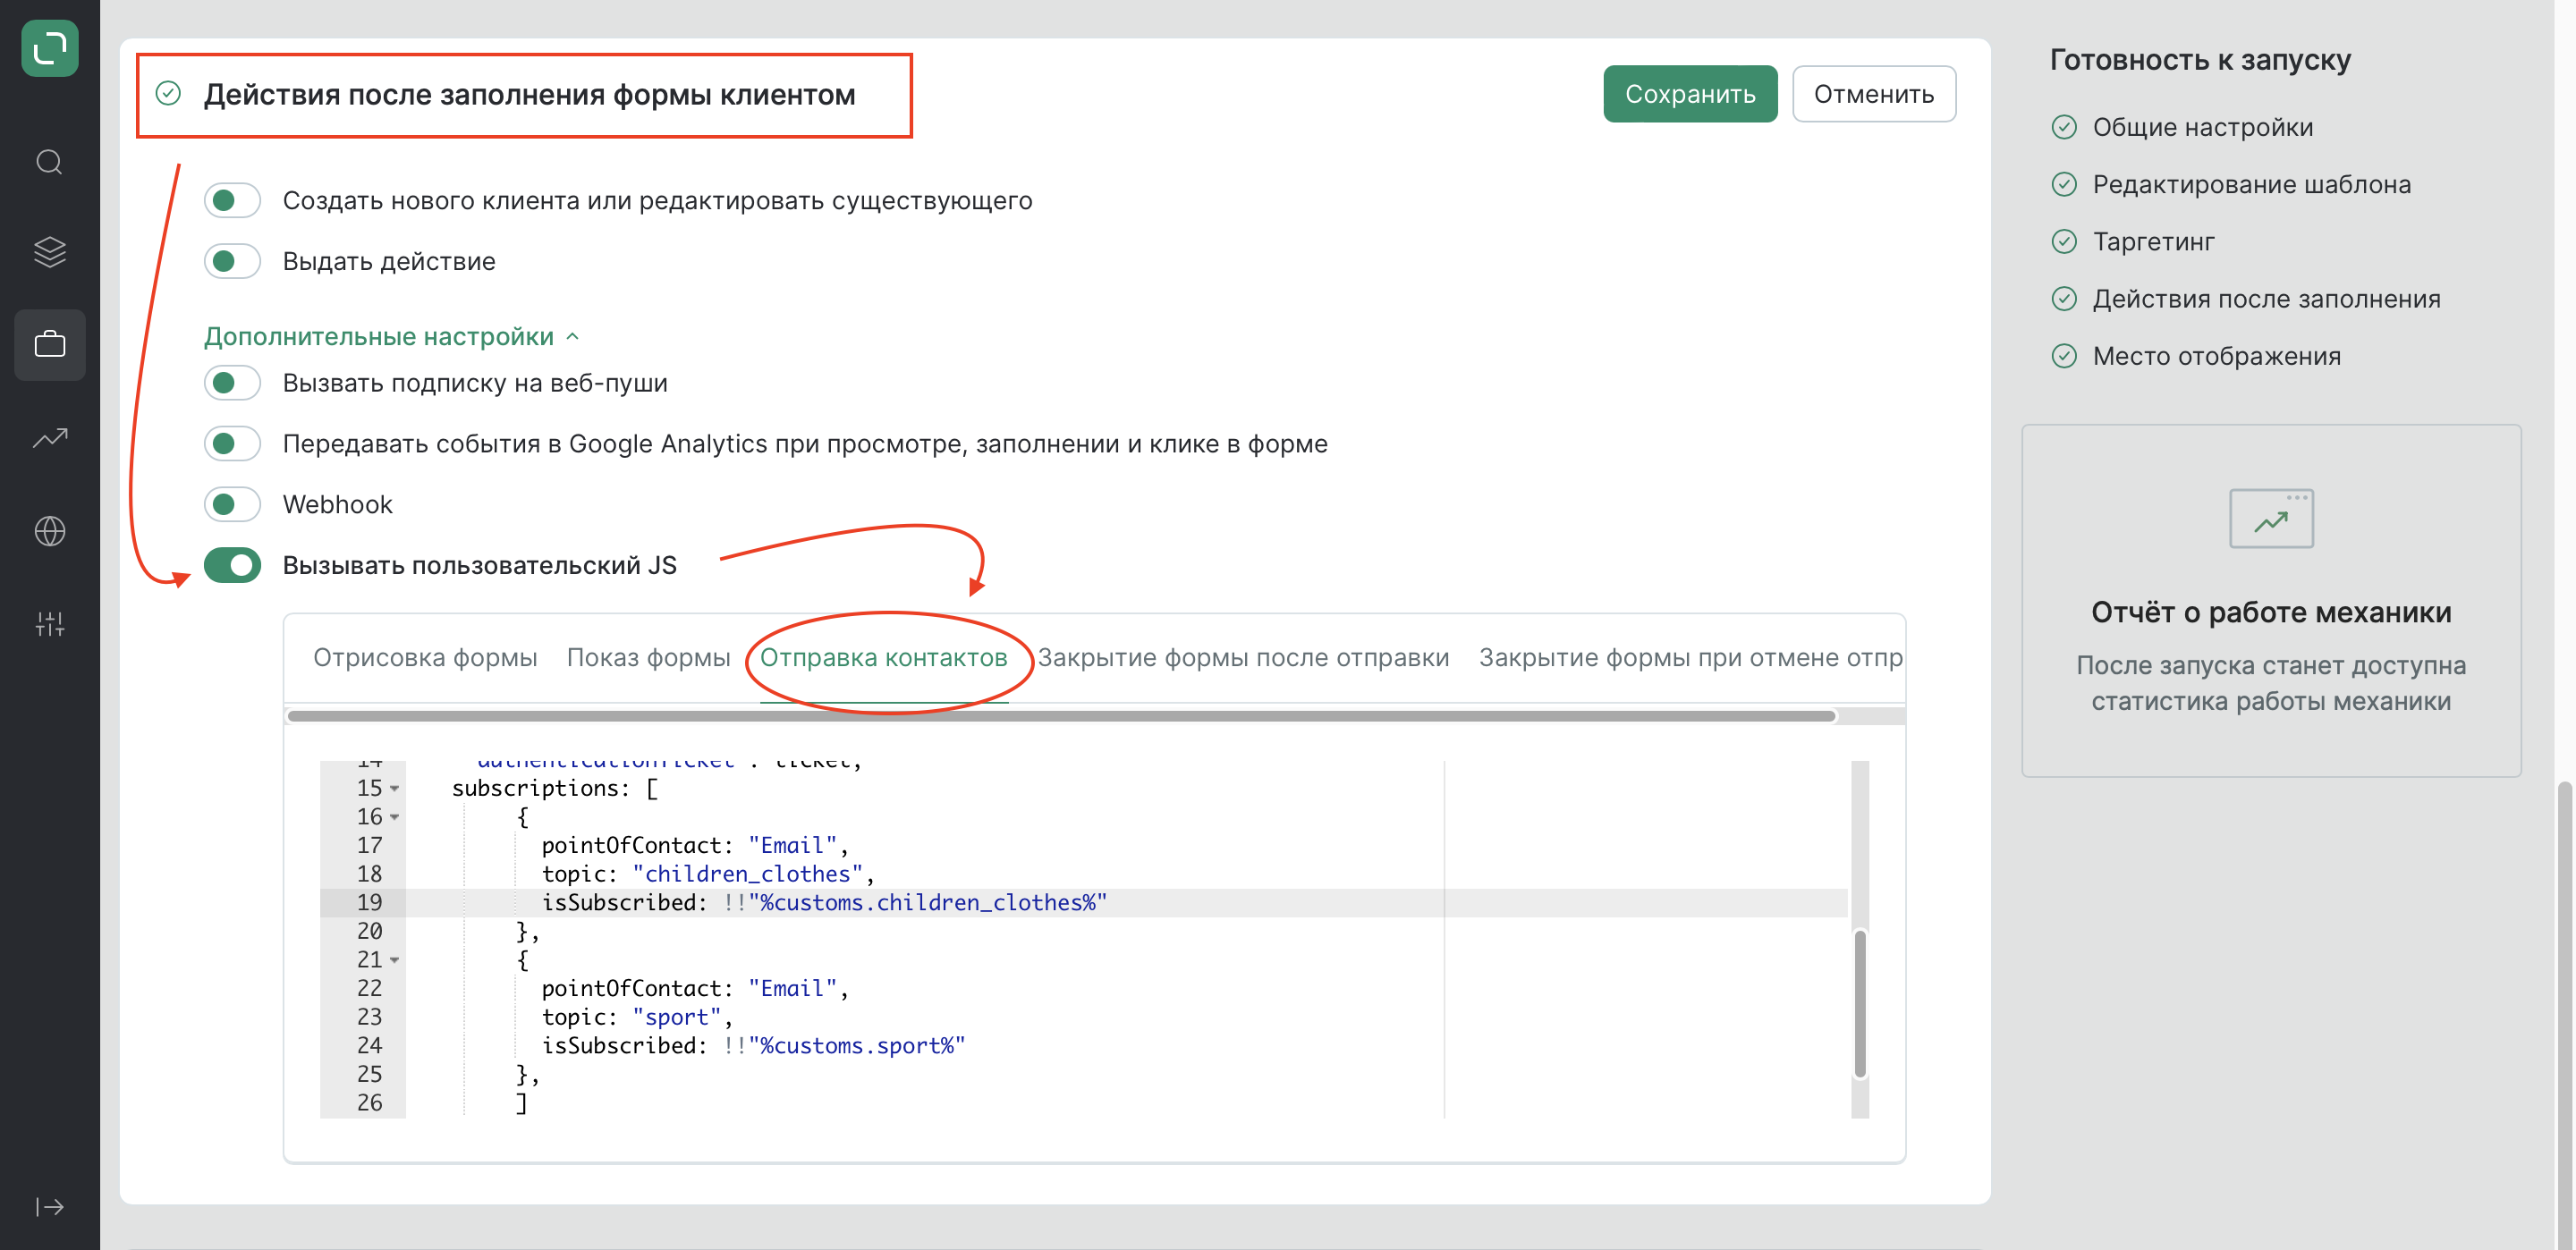Click Готовность к запуску heading
The height and width of the screenshot is (1250, 2576).
(x=2200, y=60)
